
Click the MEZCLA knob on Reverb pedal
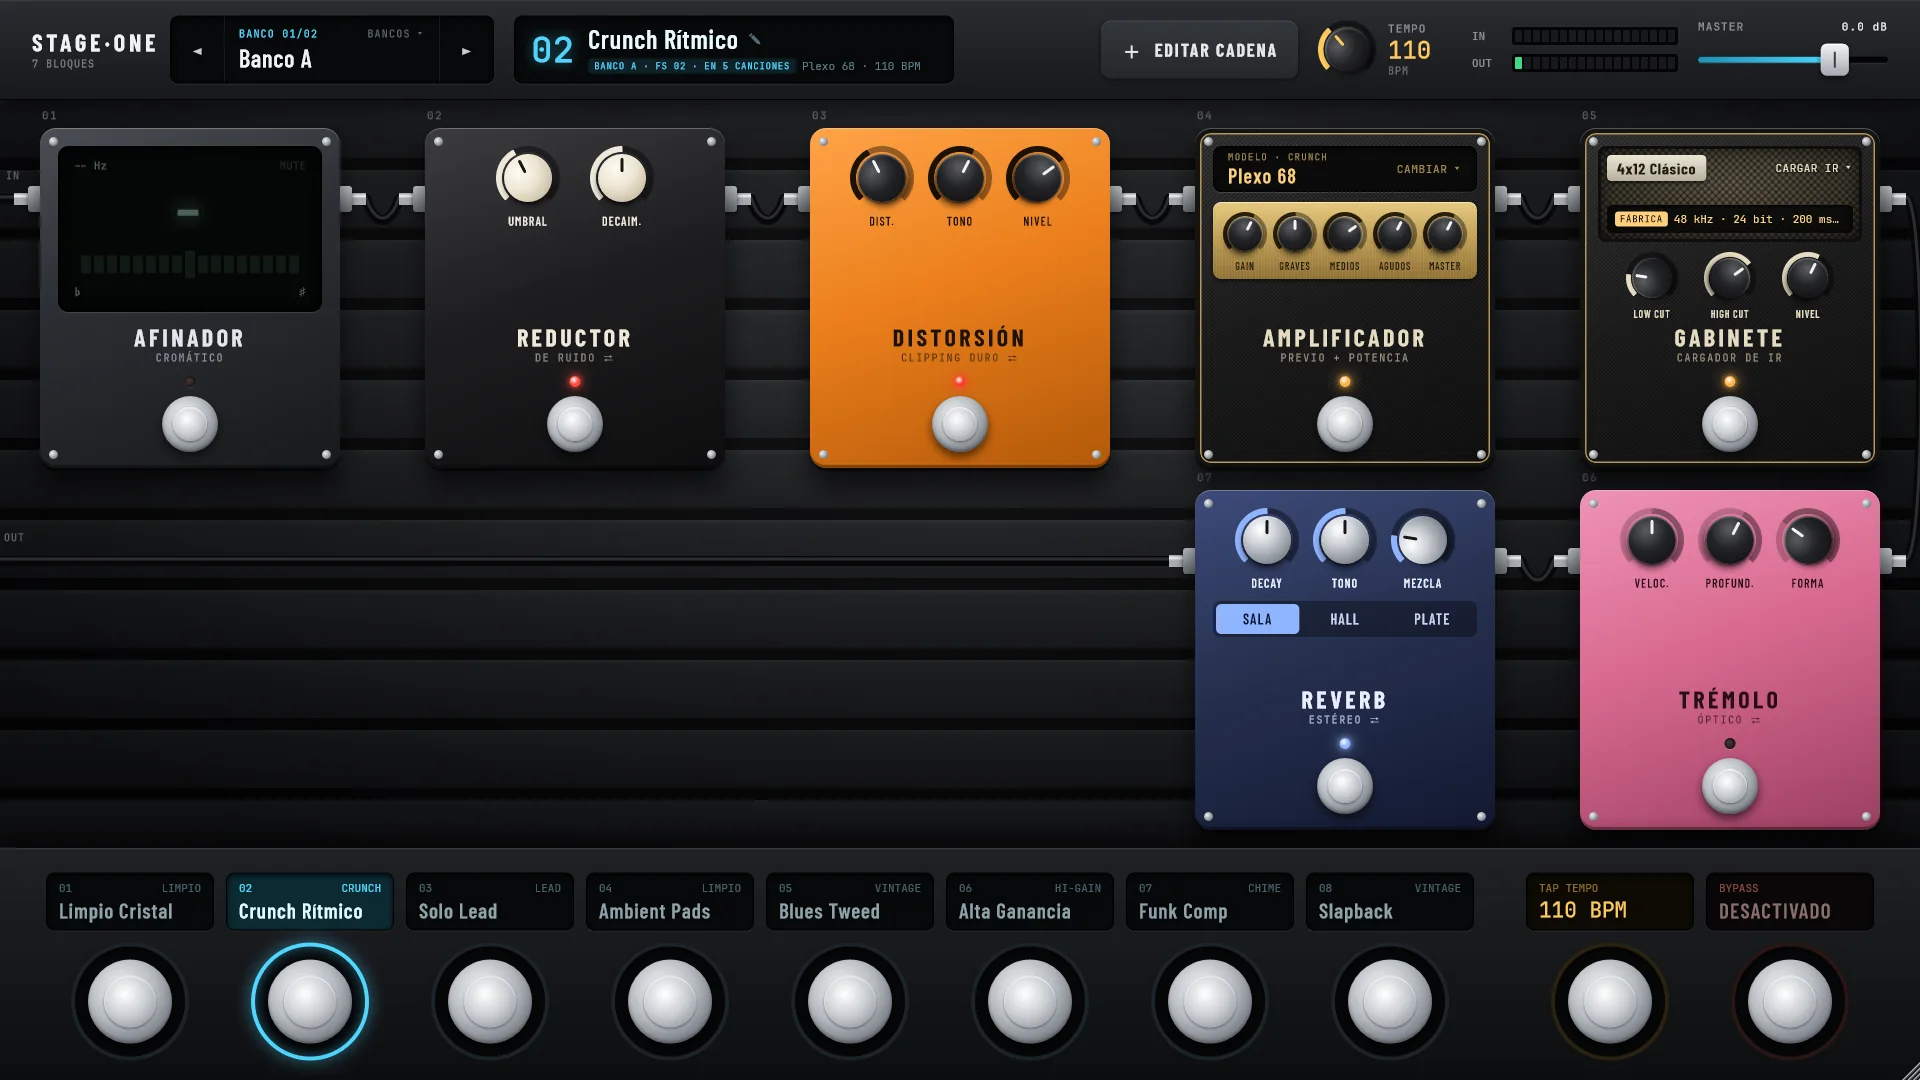click(1422, 540)
